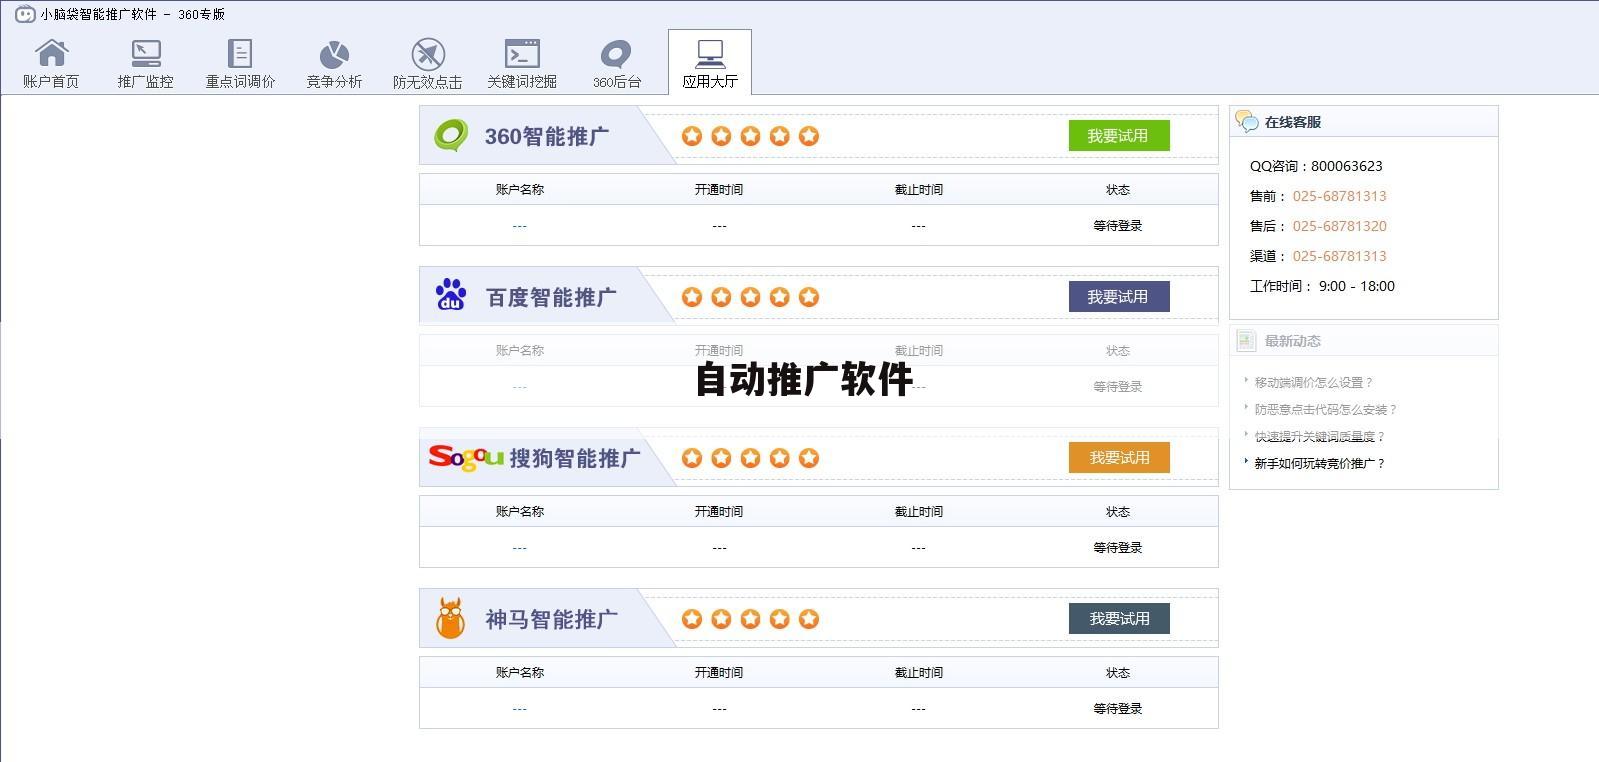Click the 360 green logo icon
Screen dimensions: 1599x762
tap(451, 135)
